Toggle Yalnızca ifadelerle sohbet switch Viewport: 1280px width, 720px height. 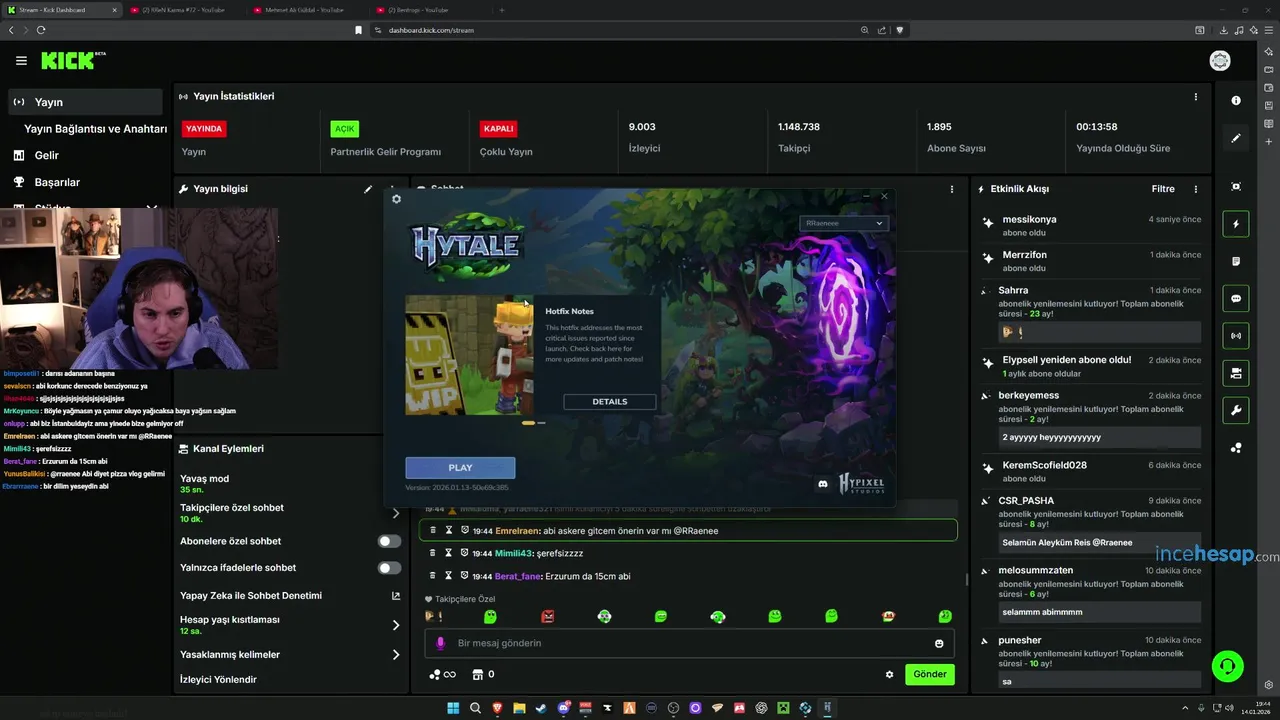click(389, 568)
